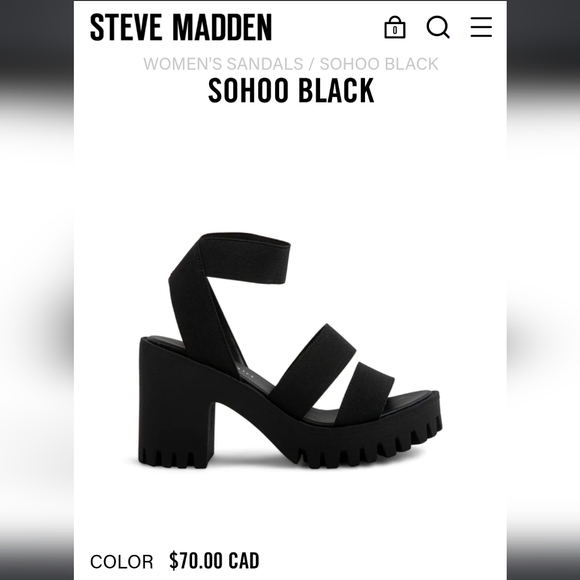Click the search magnifier icon

tap(438, 27)
